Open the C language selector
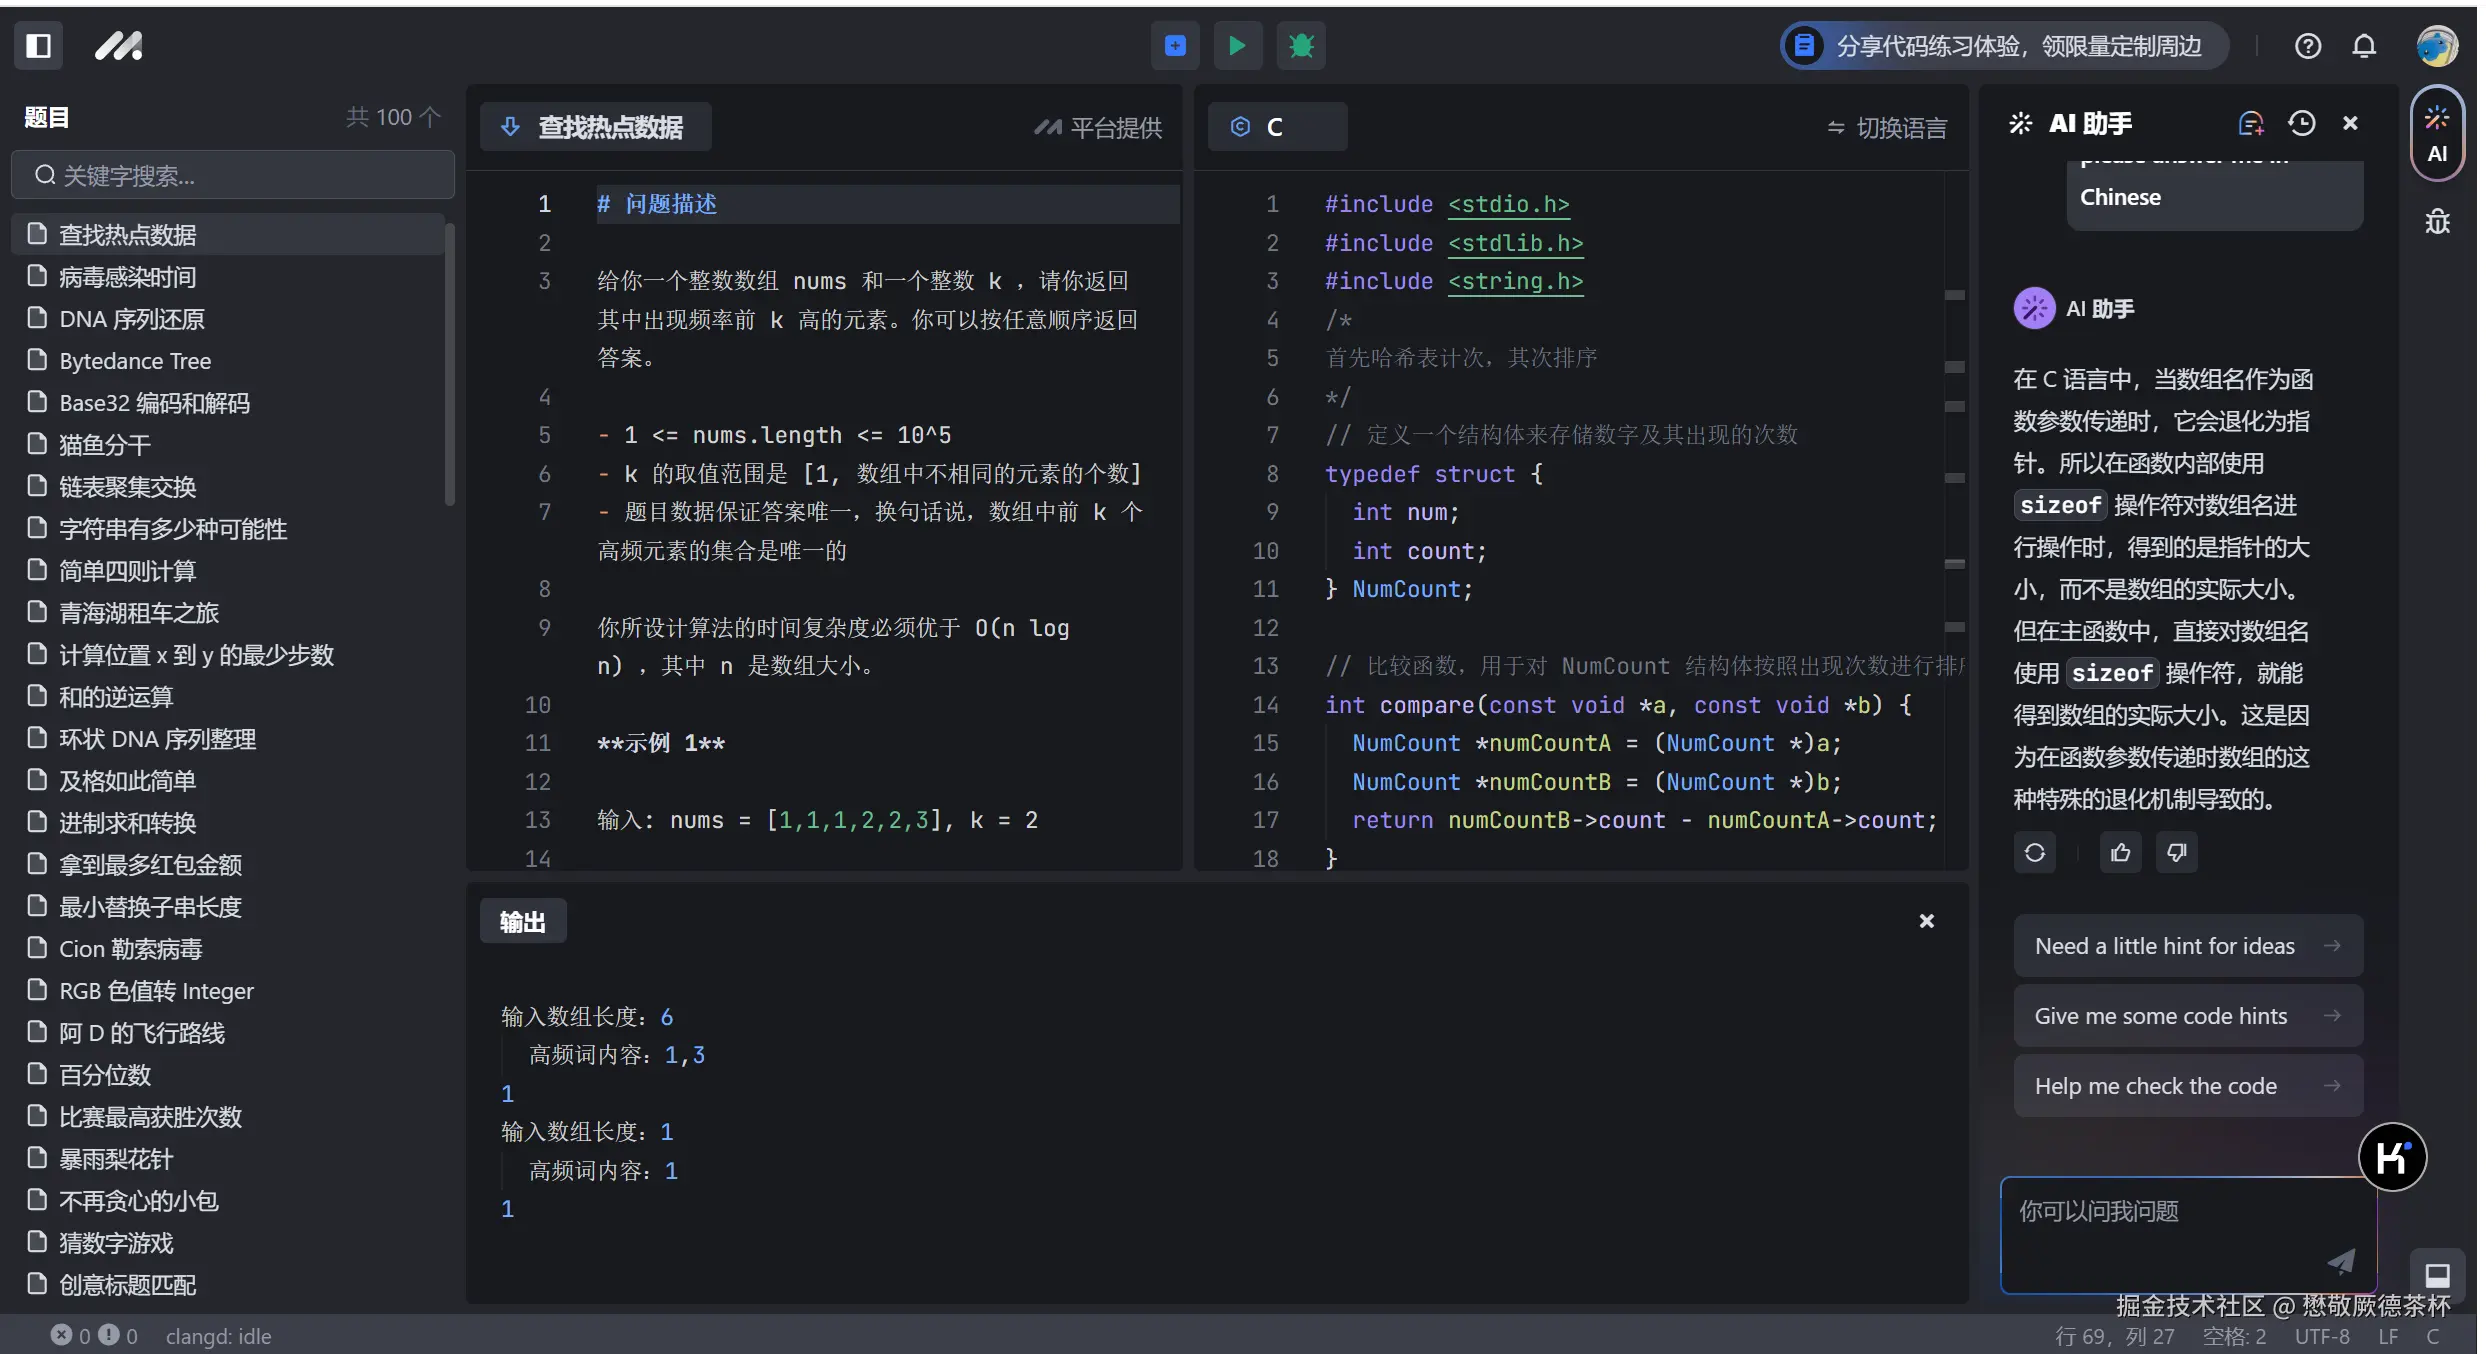The image size is (2486, 1354). coord(1276,127)
